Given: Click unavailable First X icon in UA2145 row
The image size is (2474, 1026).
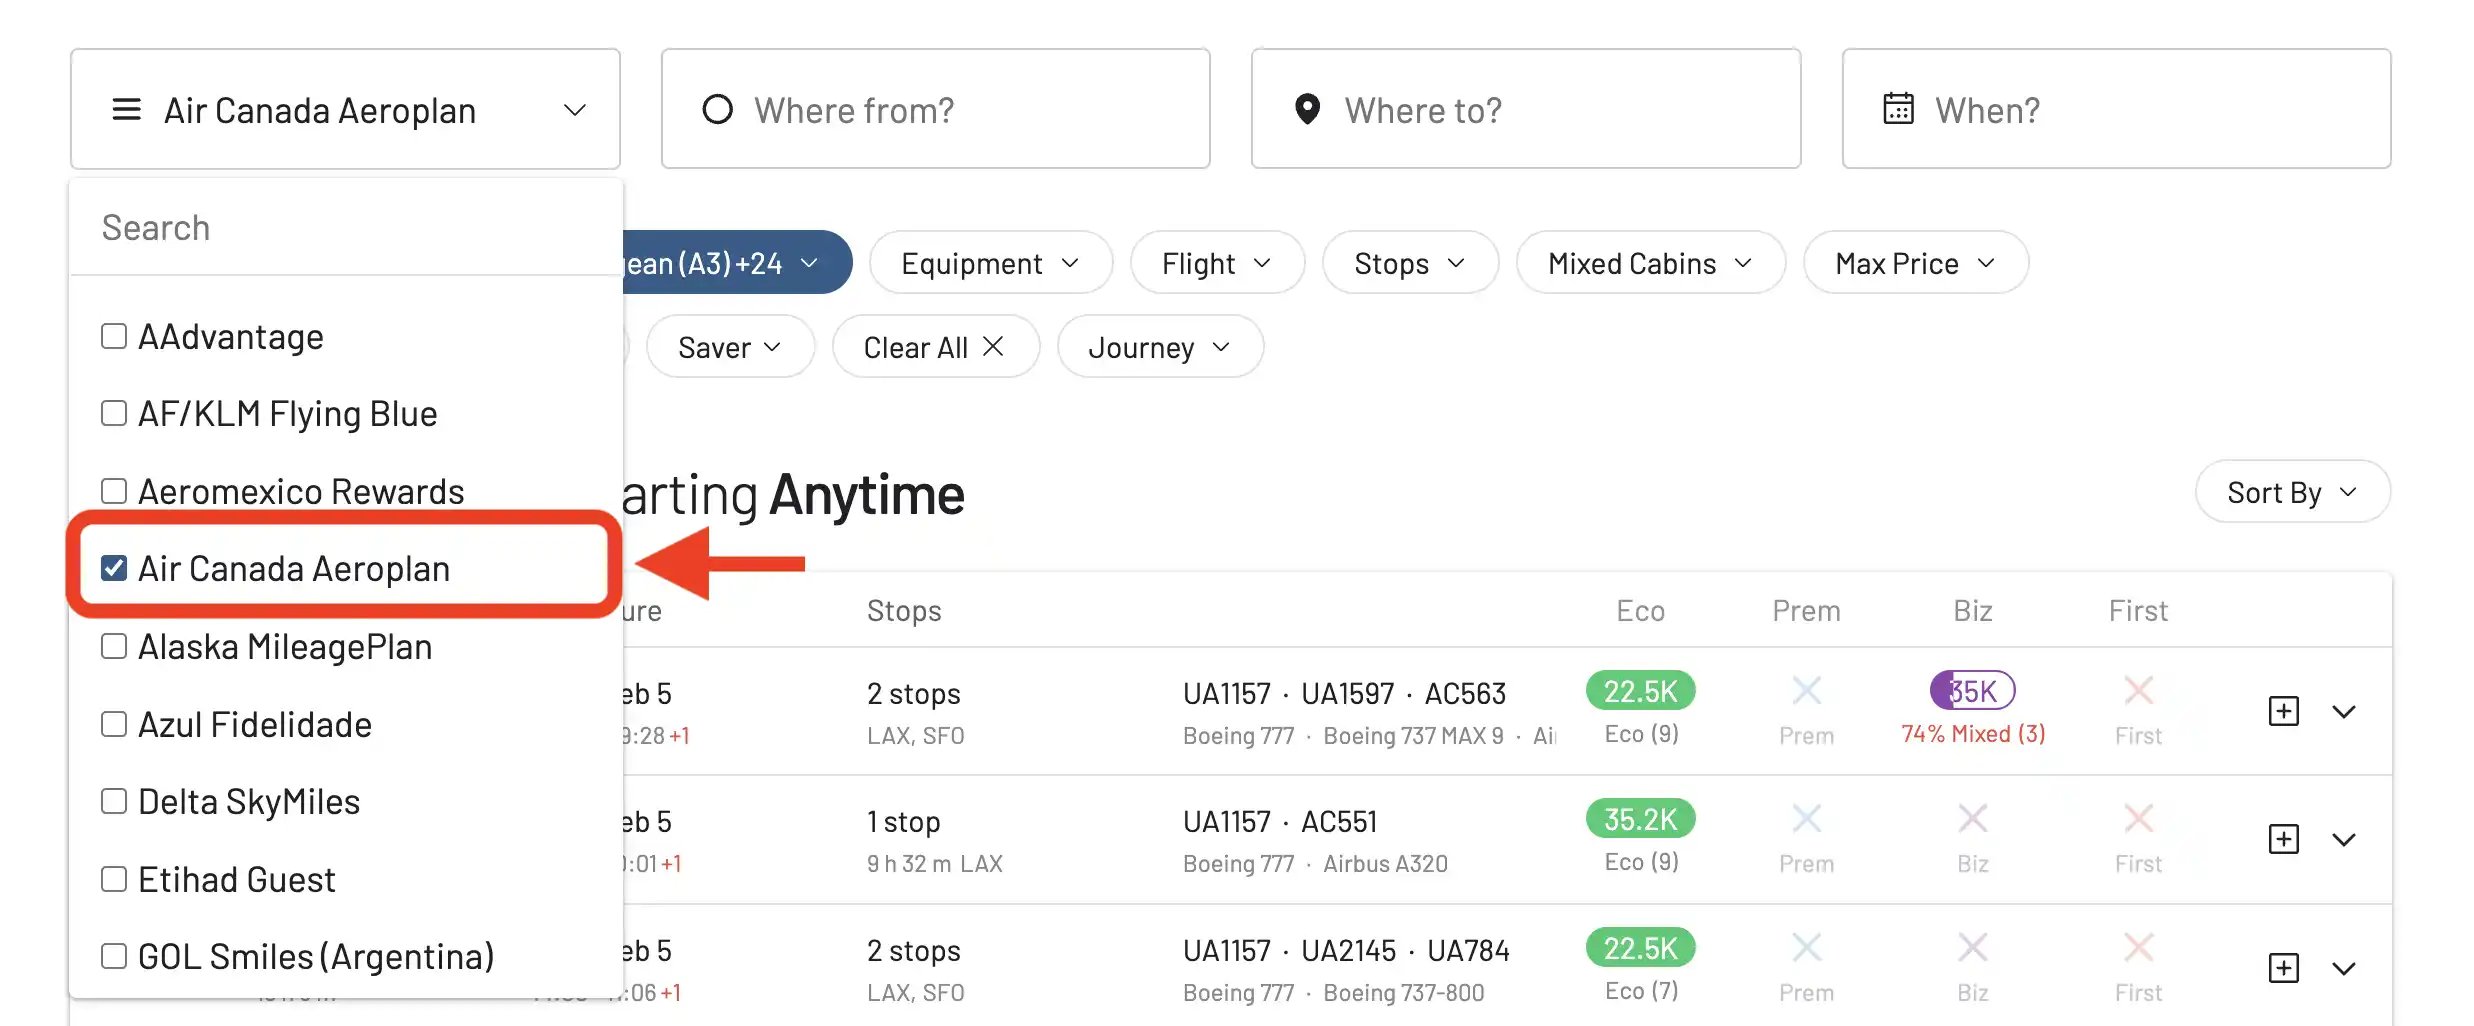Looking at the screenshot, I should tap(2138, 947).
